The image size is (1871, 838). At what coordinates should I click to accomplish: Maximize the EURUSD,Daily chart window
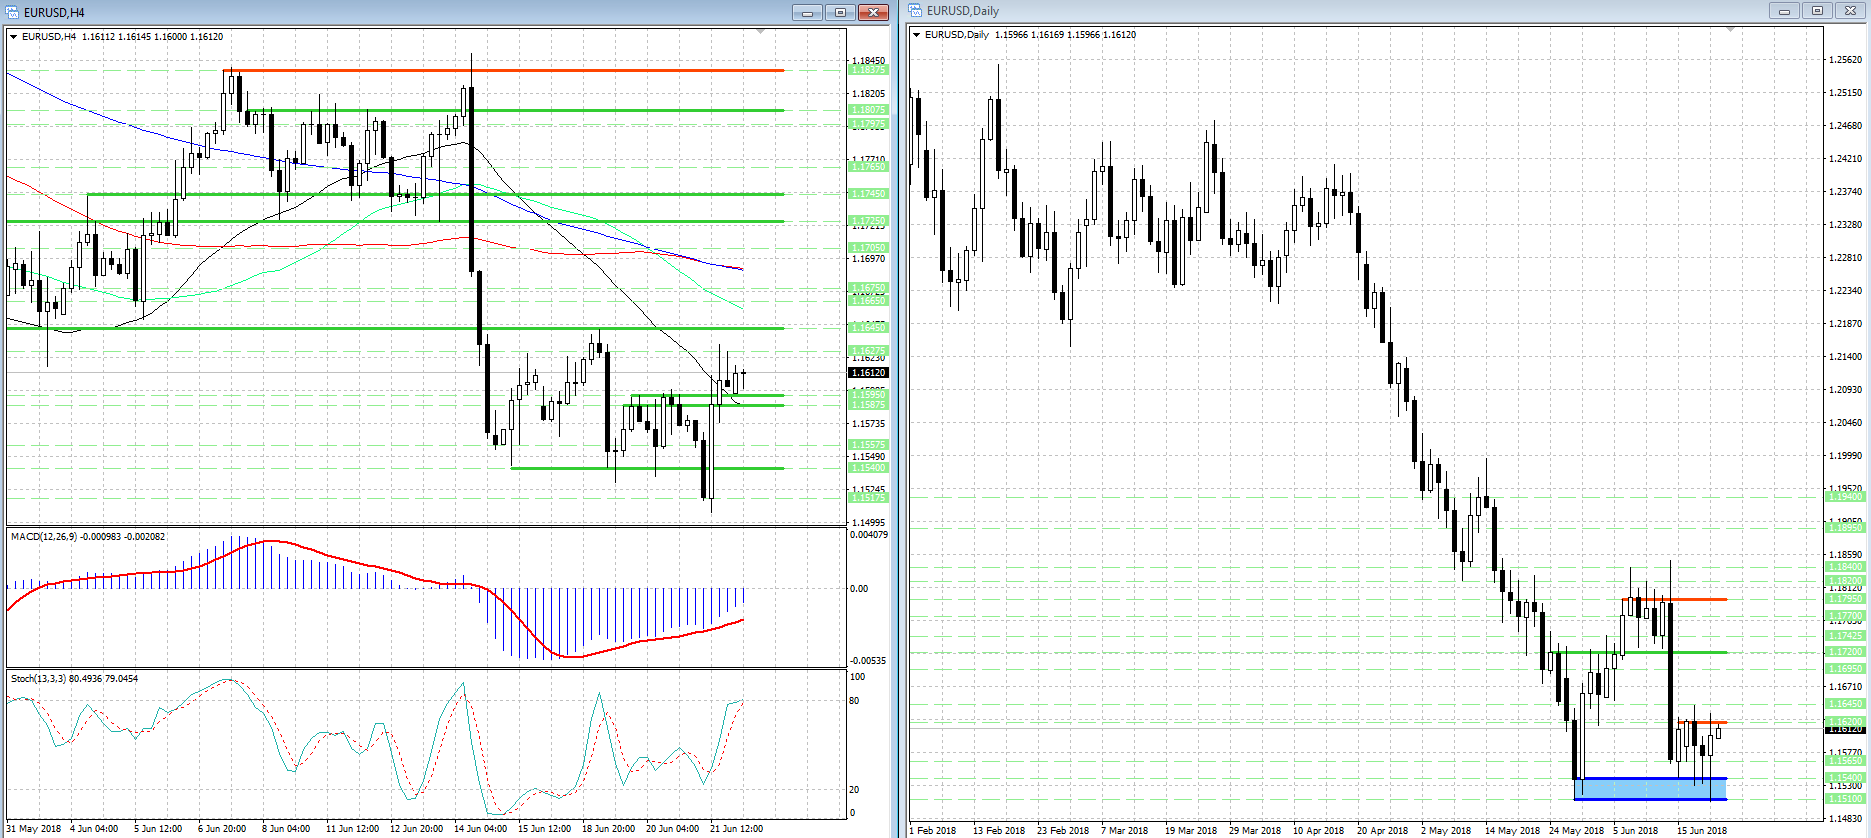[x=1817, y=11]
